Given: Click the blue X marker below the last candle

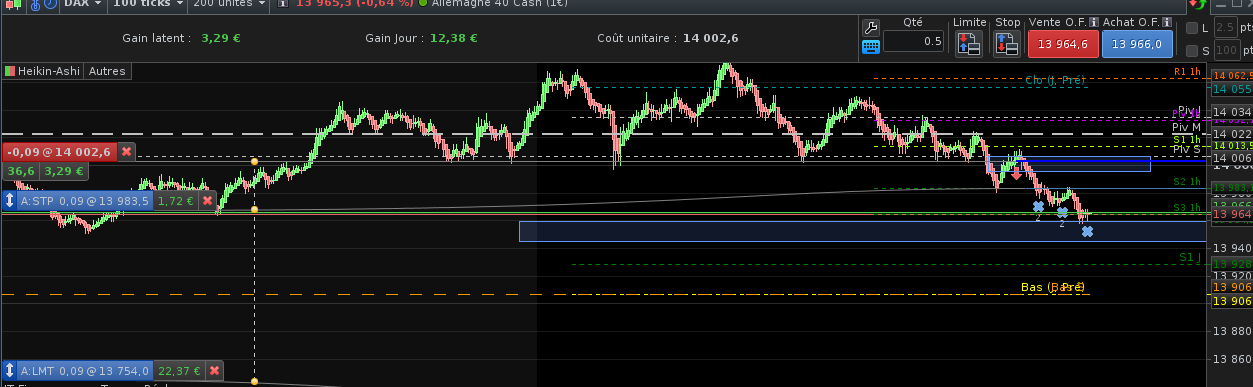Looking at the screenshot, I should pyautogui.click(x=1087, y=232).
